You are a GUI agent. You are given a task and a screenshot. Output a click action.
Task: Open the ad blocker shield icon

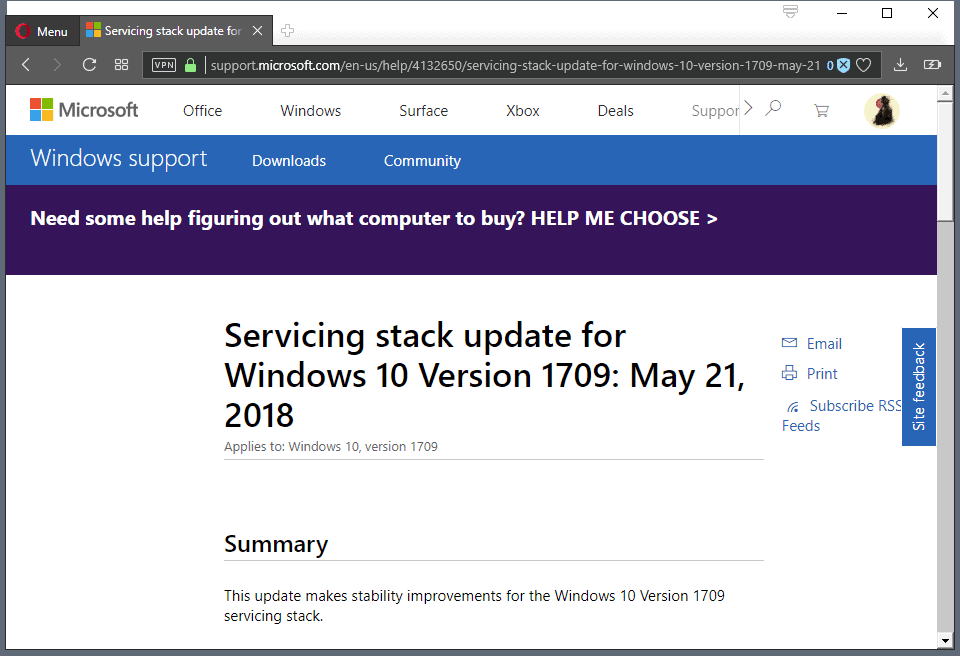pyautogui.click(x=842, y=64)
